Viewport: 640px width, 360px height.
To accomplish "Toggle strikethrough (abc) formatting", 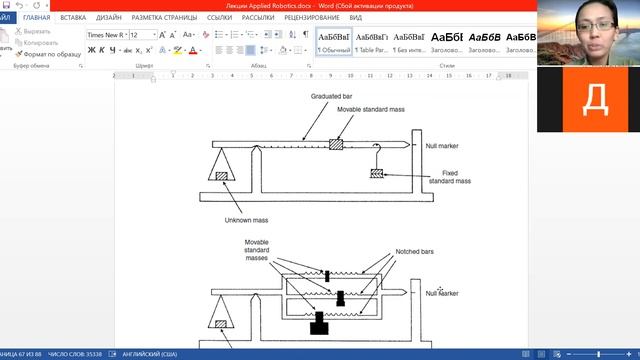I will pyautogui.click(x=128, y=50).
